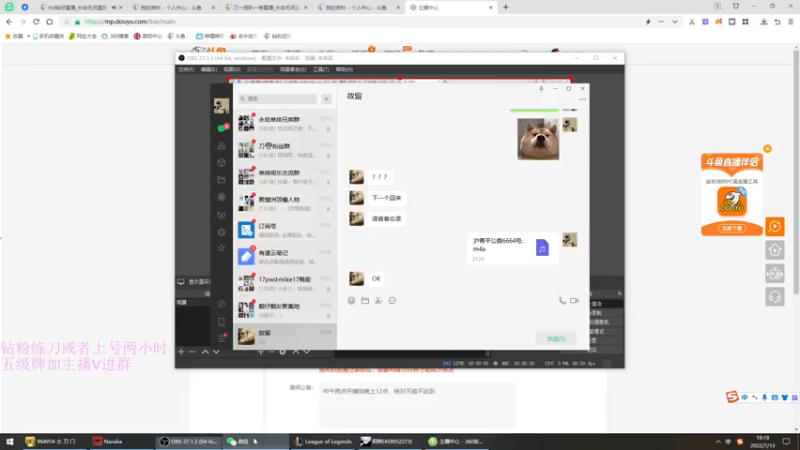Click the WeChat profile avatar at sidebar top
This screenshot has width=800, height=450.
coord(221,106)
